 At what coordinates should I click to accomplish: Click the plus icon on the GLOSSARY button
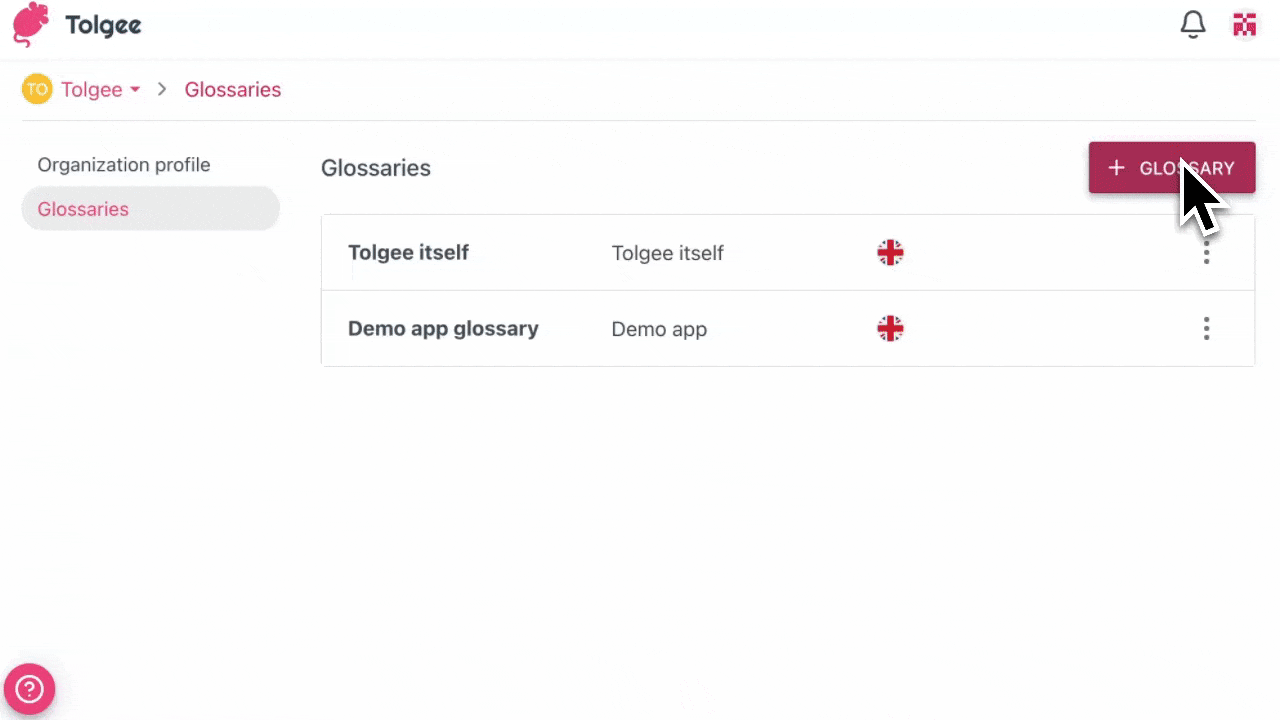tap(1116, 168)
